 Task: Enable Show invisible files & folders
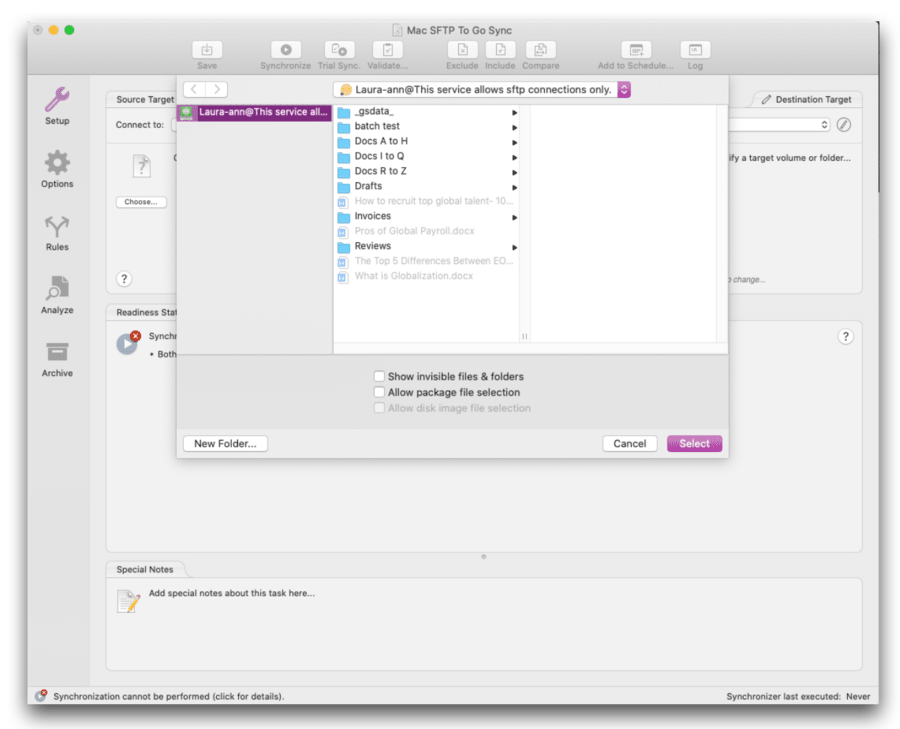tap(378, 376)
